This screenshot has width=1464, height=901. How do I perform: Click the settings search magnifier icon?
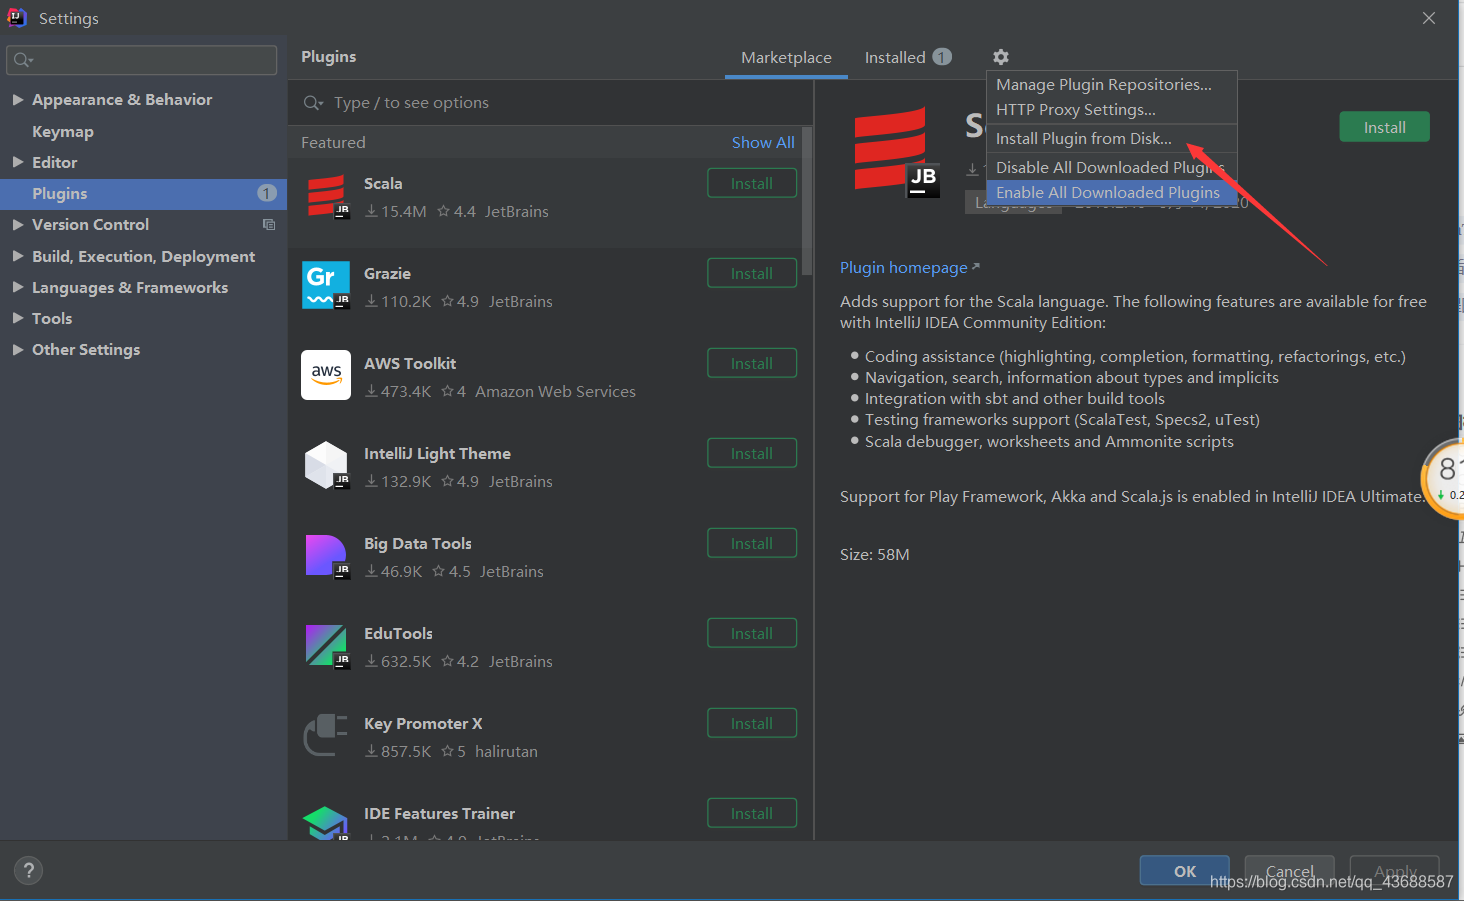click(x=23, y=60)
